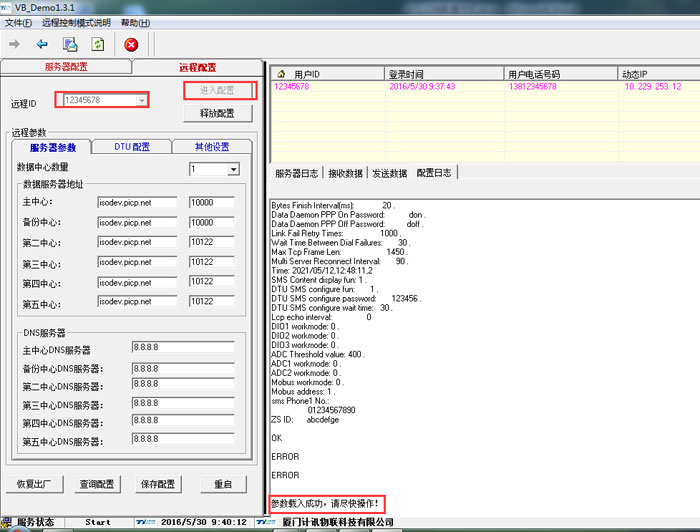This screenshot has width=700, height=532.
Task: Click the gray right arrow toolbar icon
Action: (x=14, y=44)
